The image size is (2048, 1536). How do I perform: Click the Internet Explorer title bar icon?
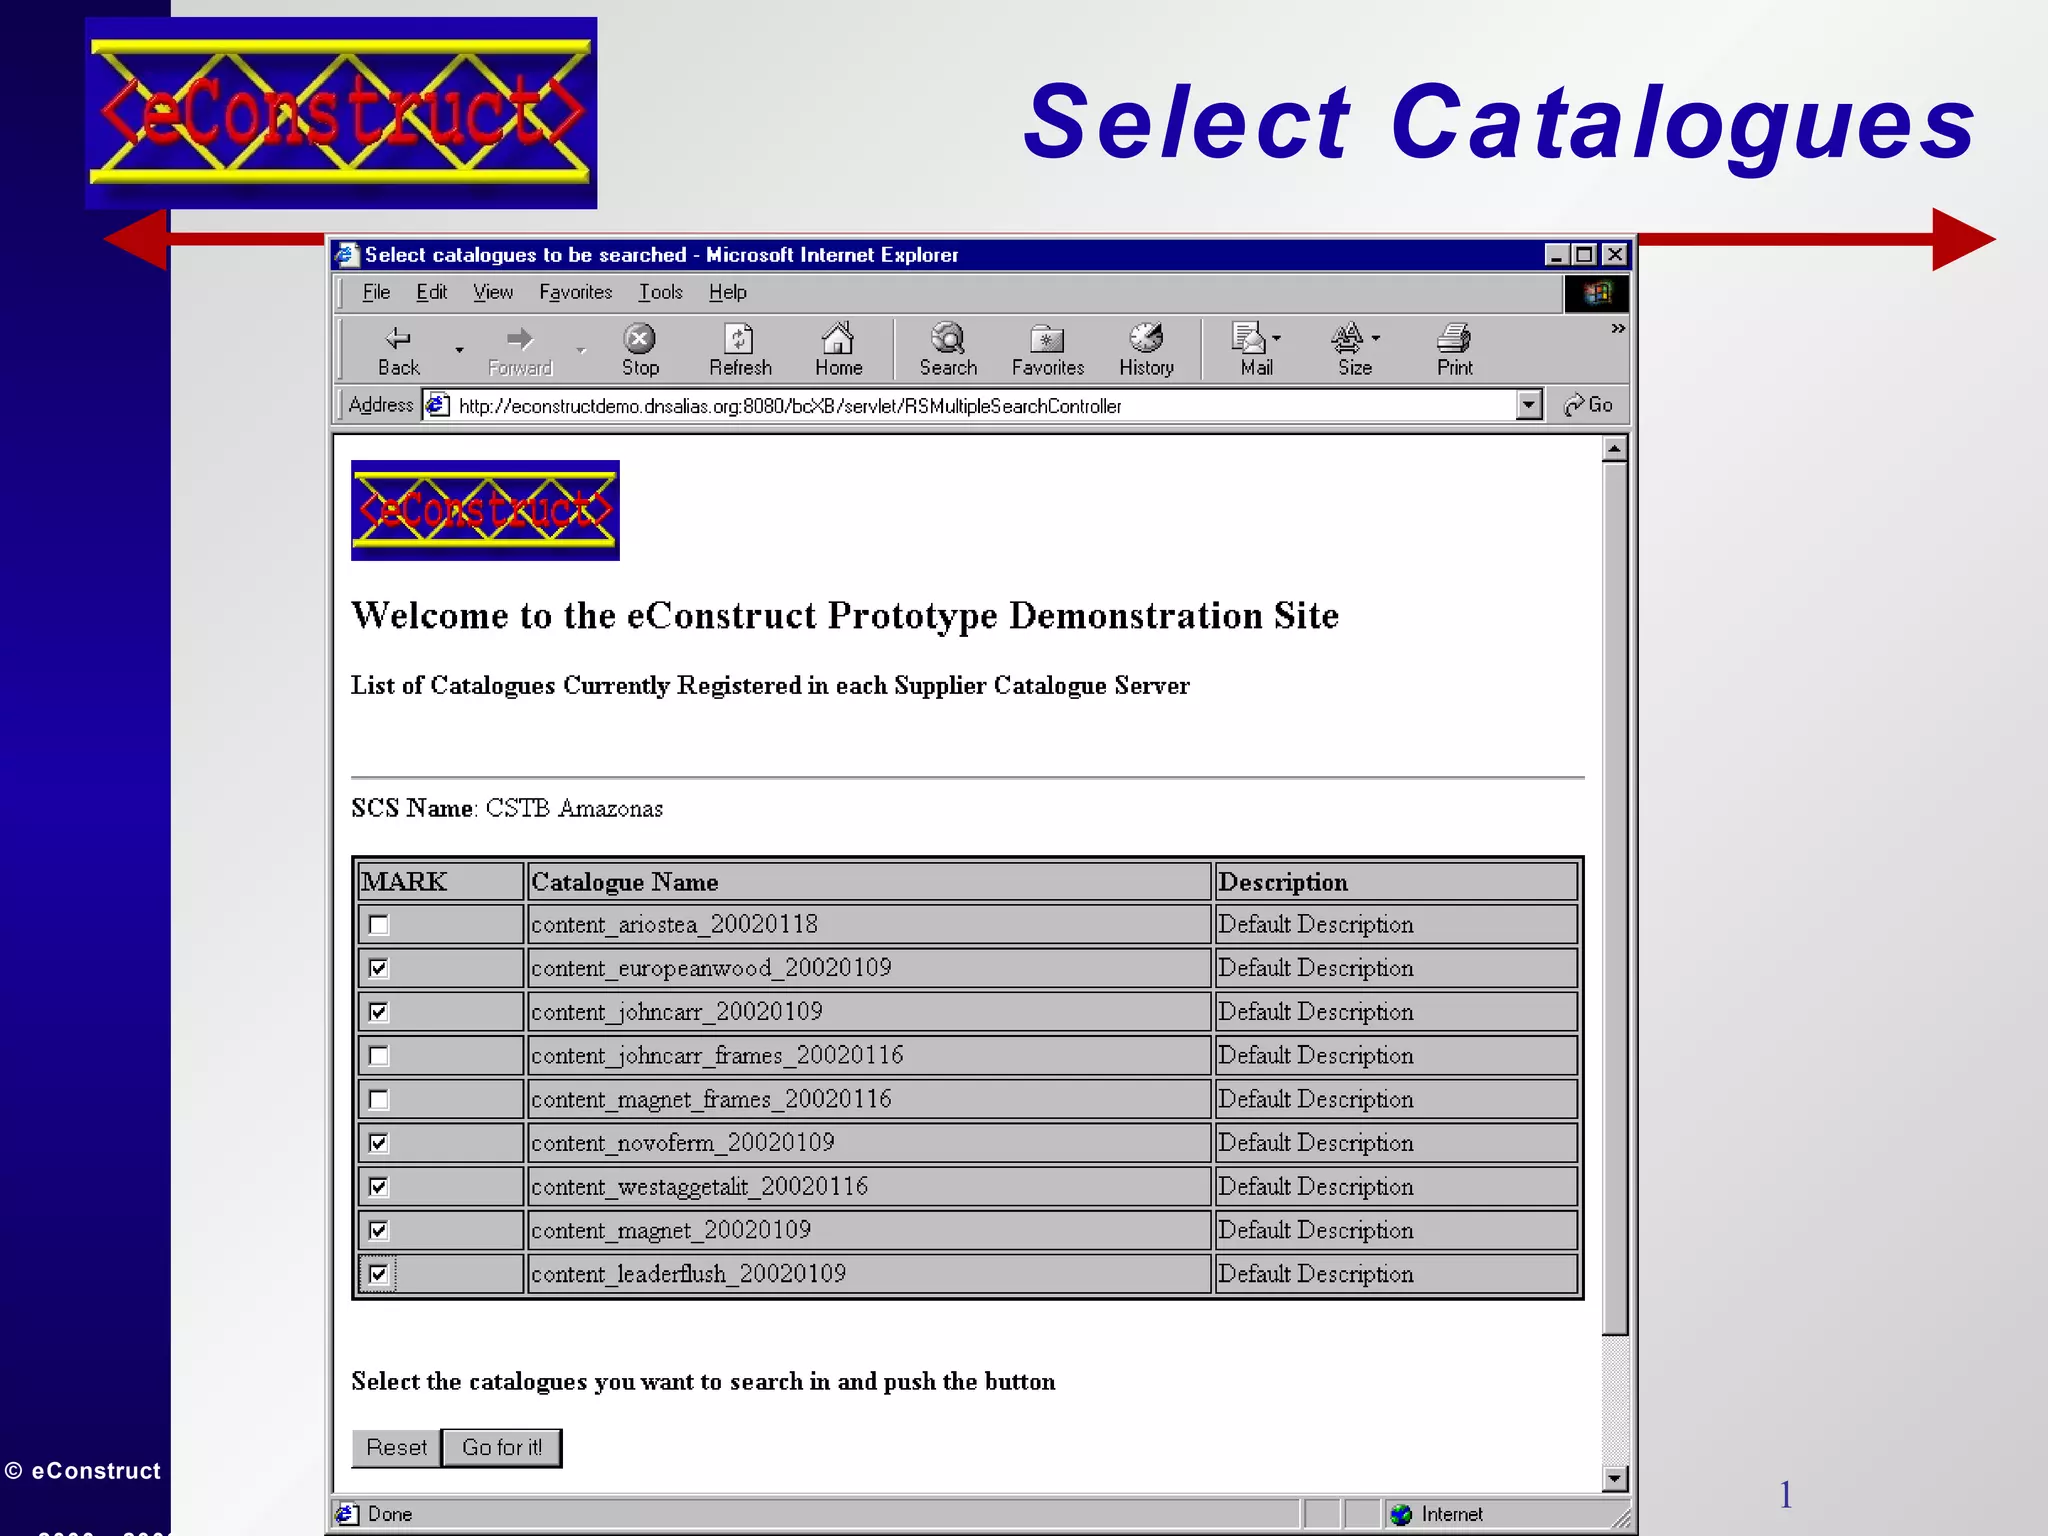(347, 255)
